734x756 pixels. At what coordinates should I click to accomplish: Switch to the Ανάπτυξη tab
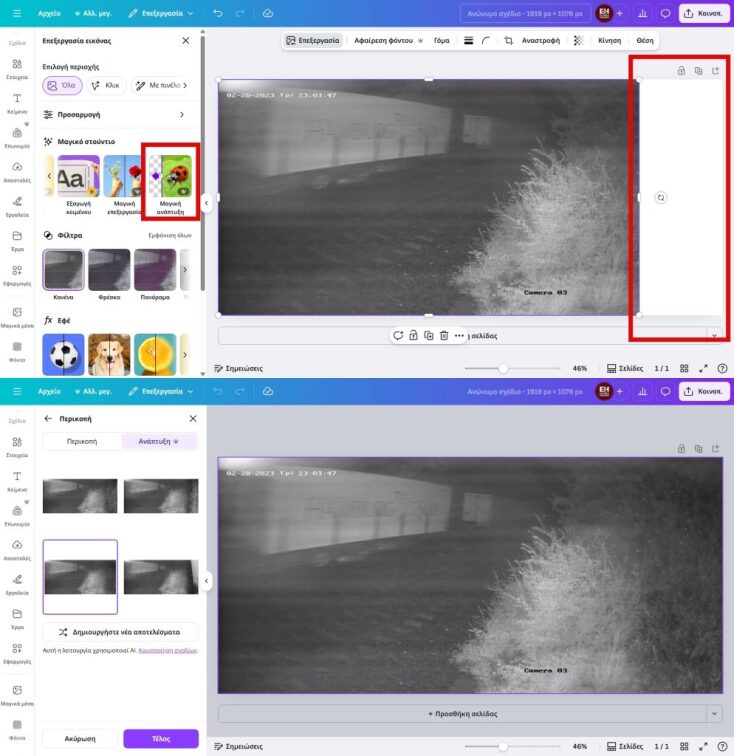[x=159, y=441]
